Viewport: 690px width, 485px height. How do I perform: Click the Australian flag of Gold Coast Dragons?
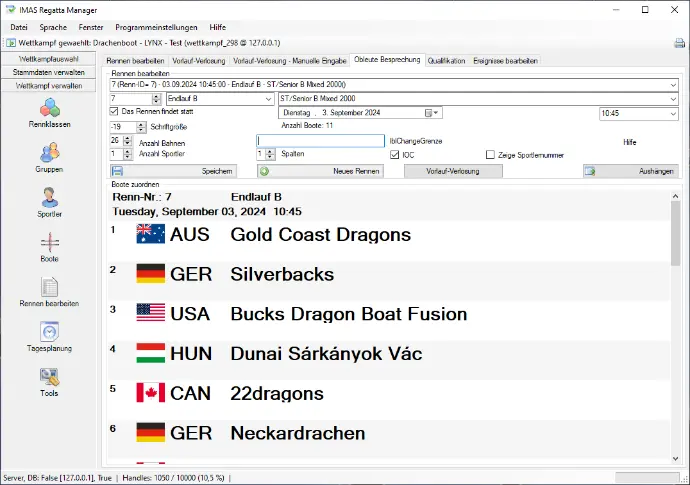click(x=150, y=234)
